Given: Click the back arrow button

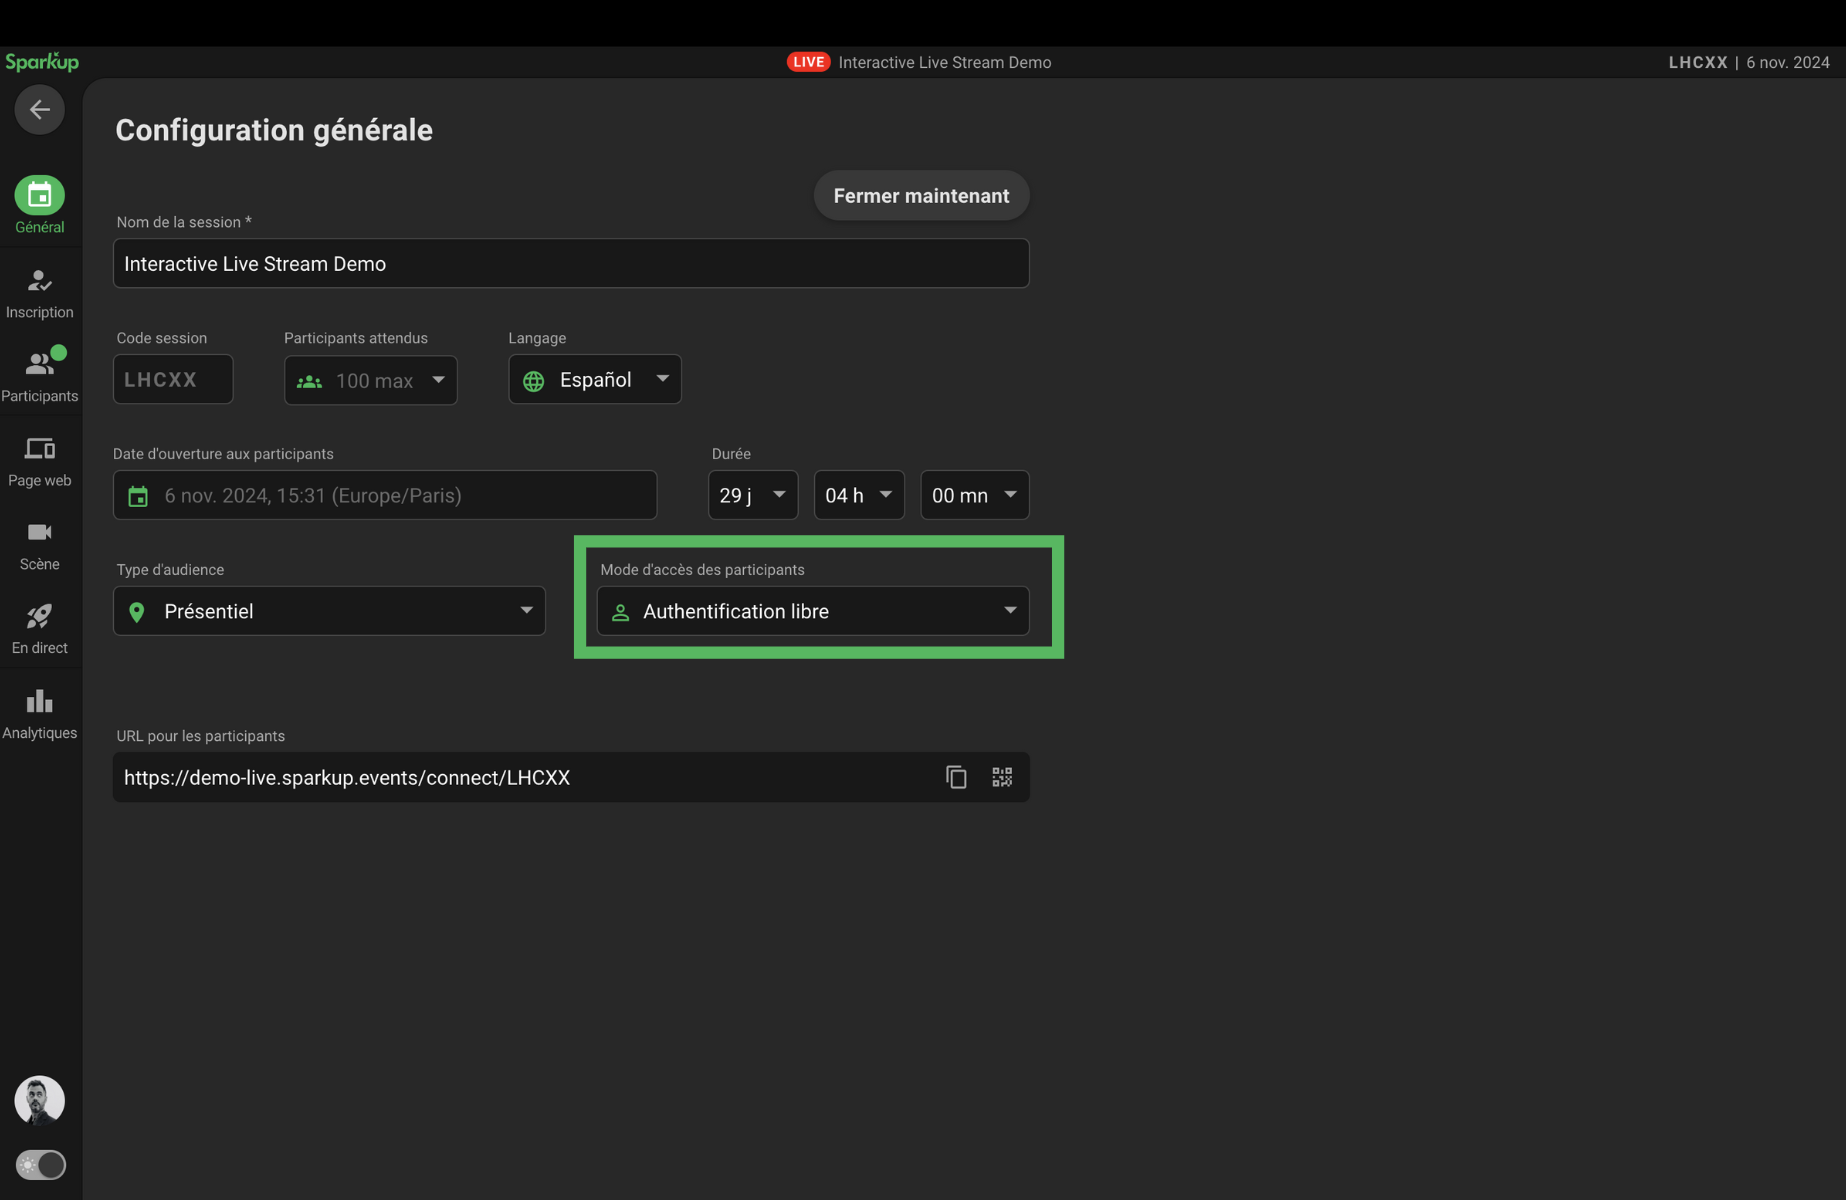Looking at the screenshot, I should [x=39, y=110].
